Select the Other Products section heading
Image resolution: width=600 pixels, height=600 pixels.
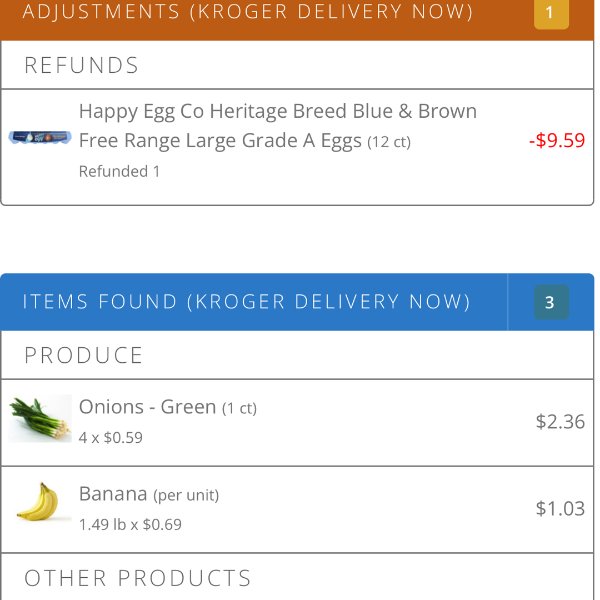coord(138,578)
